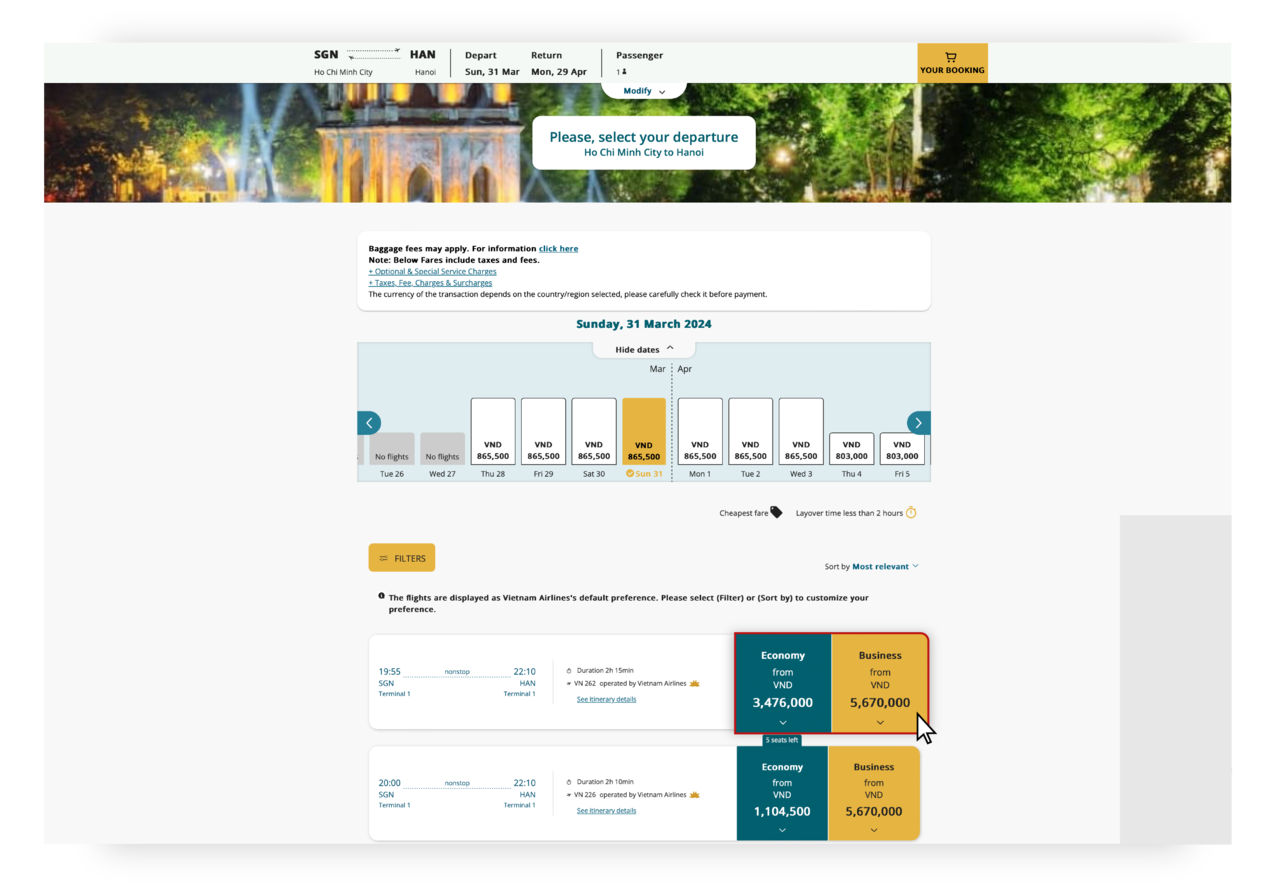
Task: Select the Economy fare for the 19:55 flight
Action: pos(782,683)
